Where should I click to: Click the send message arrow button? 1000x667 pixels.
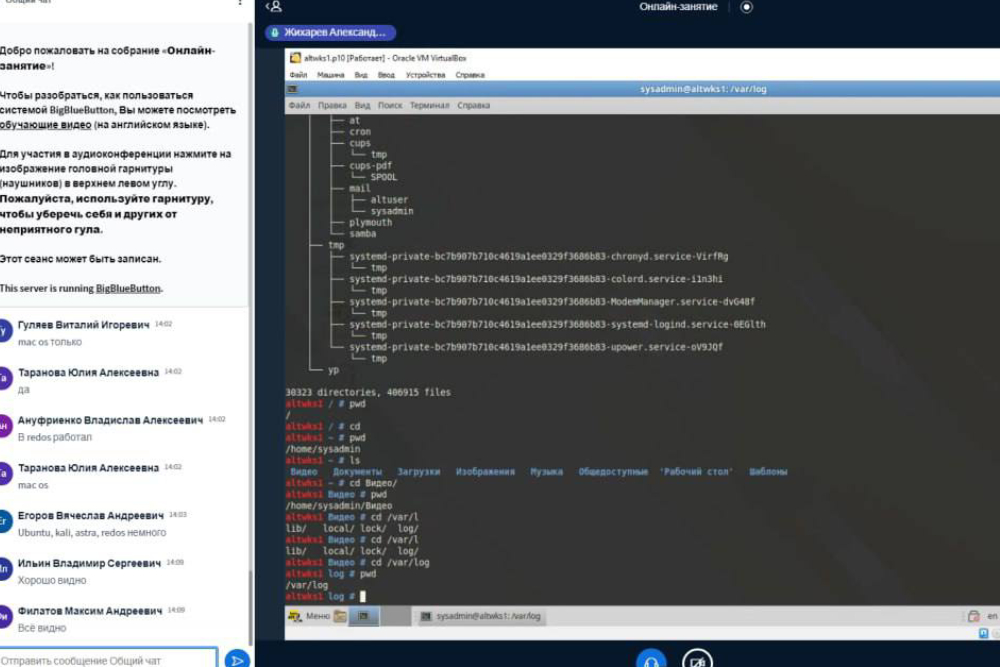[x=236, y=659]
